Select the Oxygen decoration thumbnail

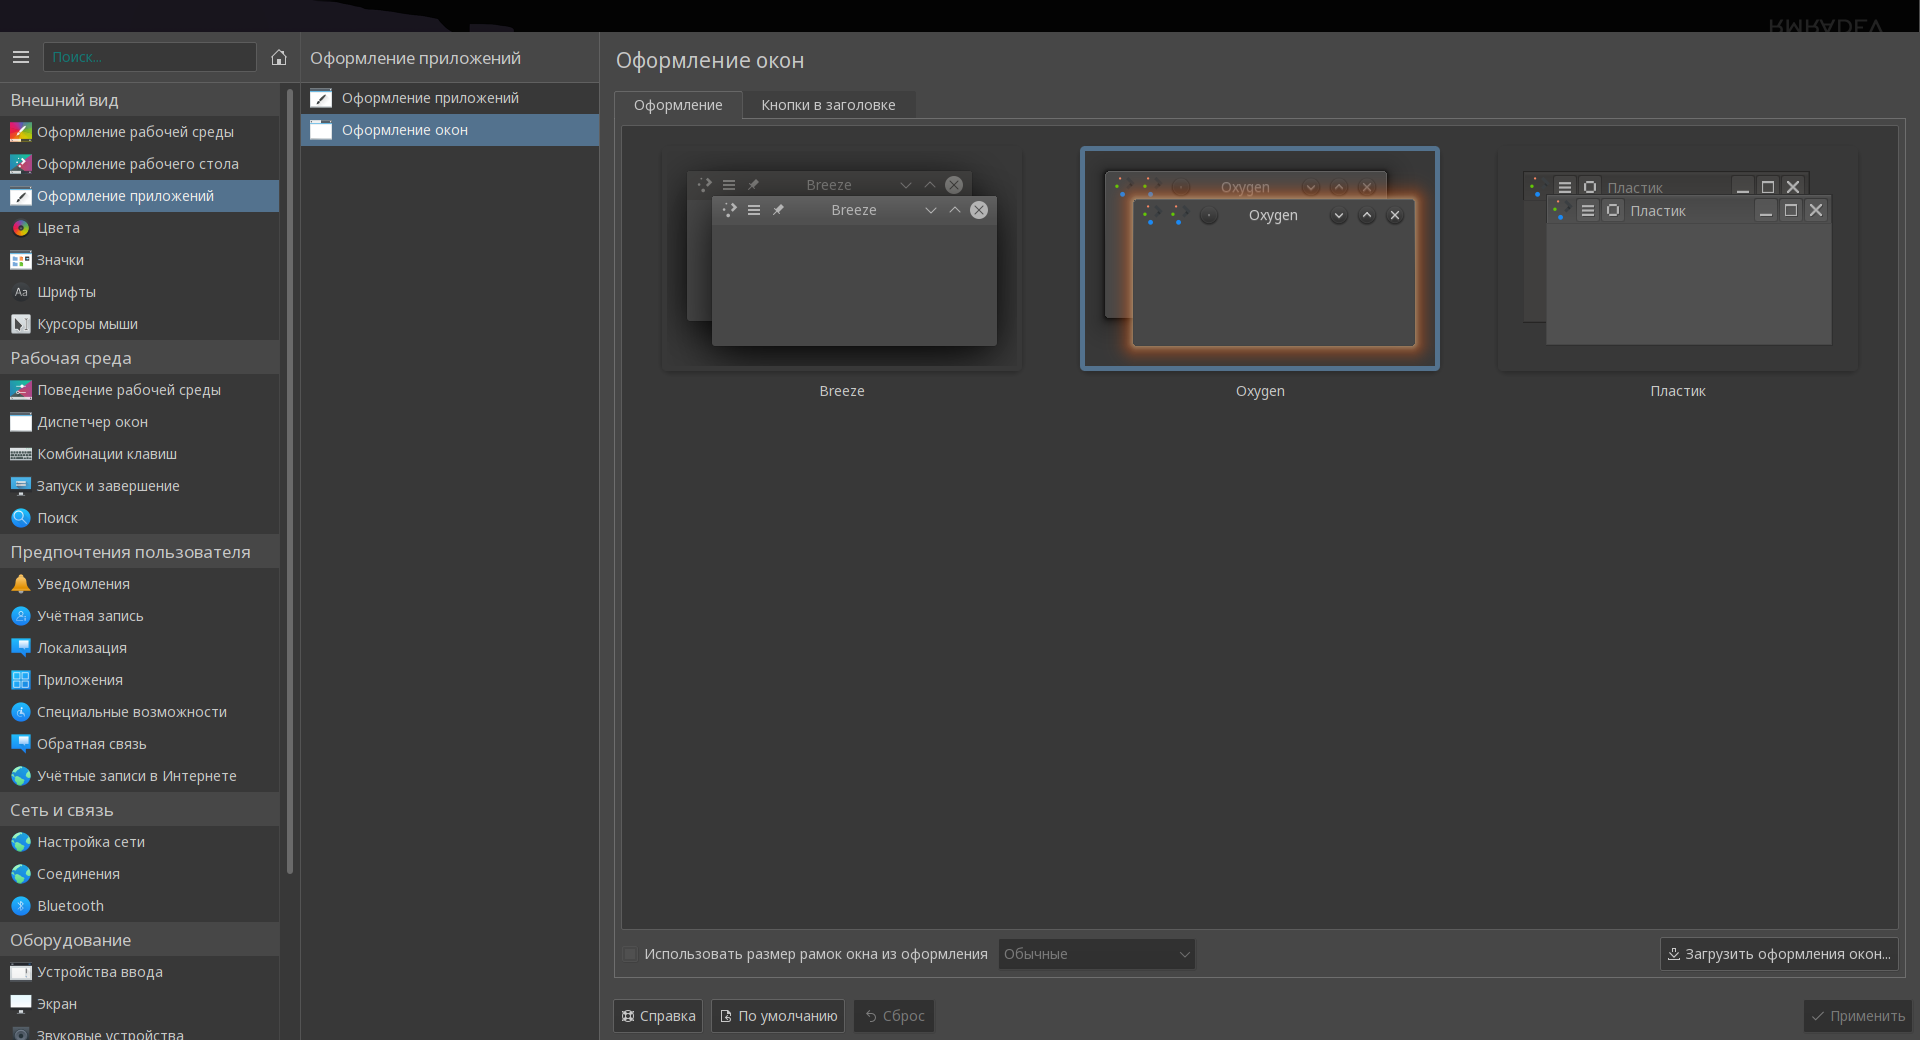(1260, 259)
